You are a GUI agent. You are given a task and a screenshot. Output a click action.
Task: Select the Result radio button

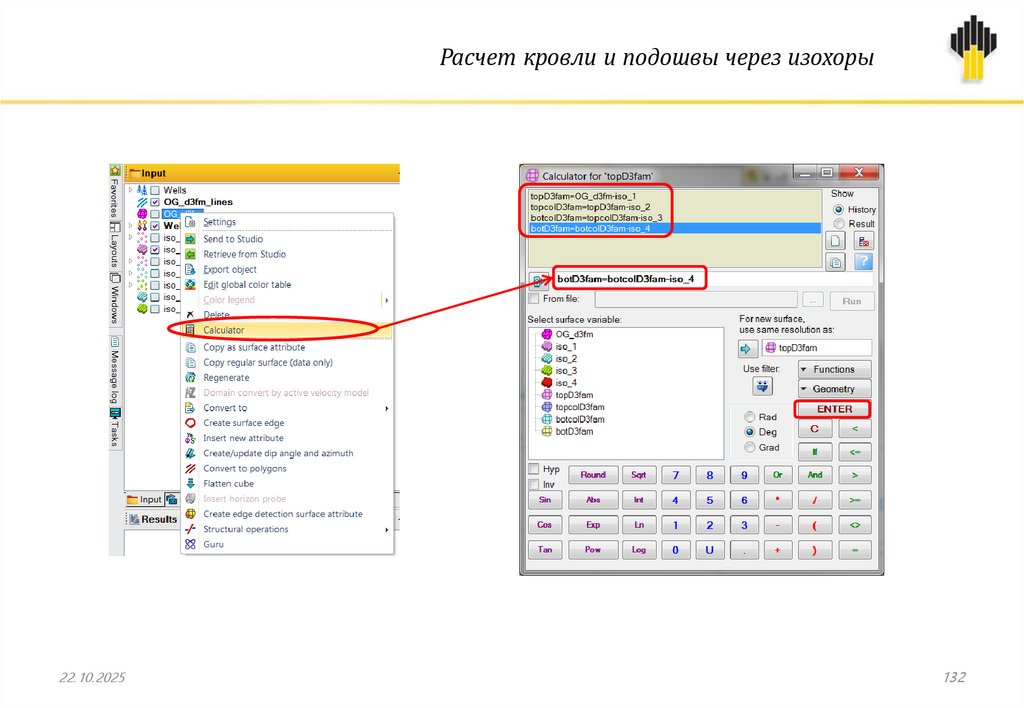839,224
